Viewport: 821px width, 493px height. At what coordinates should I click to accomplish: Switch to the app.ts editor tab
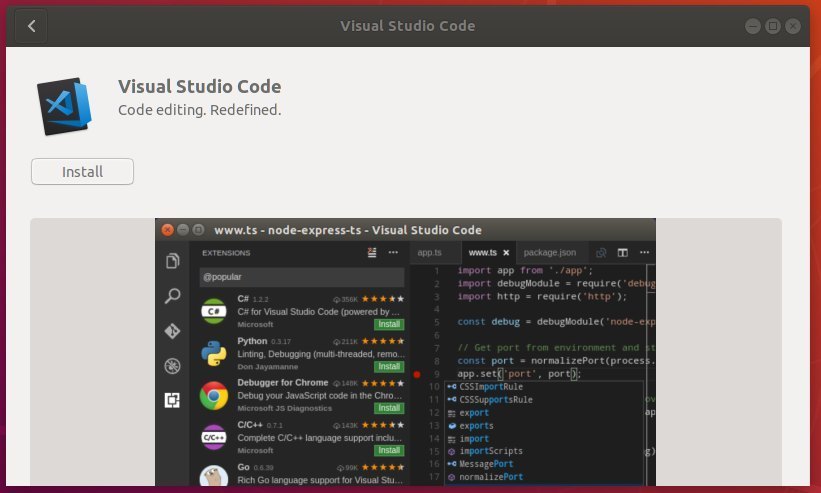coord(429,252)
